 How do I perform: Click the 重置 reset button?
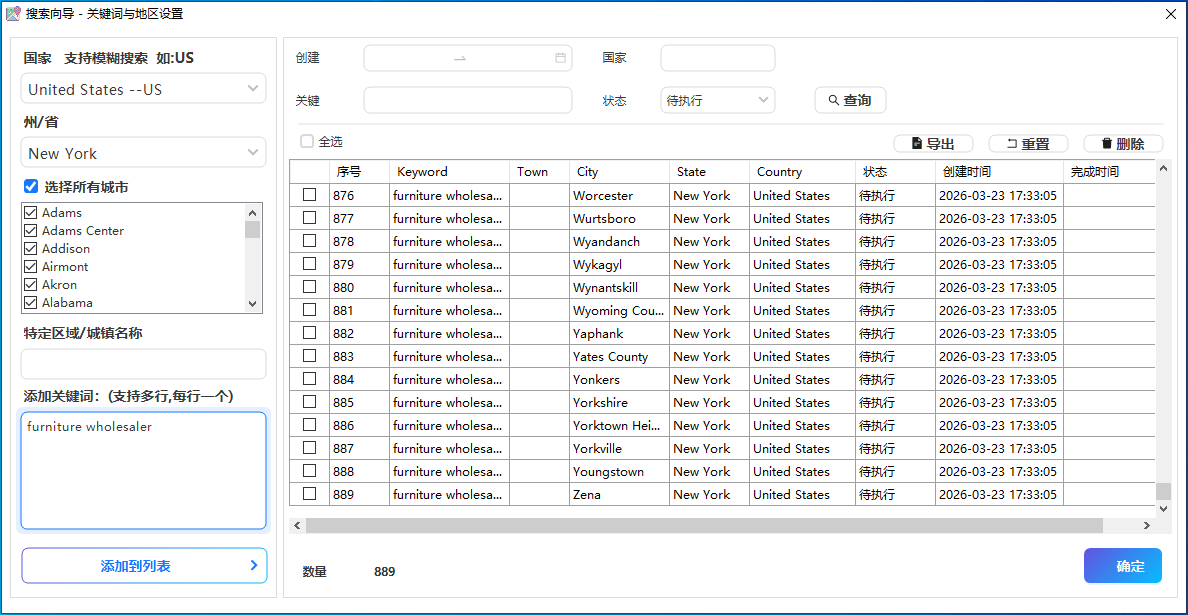tap(1028, 144)
